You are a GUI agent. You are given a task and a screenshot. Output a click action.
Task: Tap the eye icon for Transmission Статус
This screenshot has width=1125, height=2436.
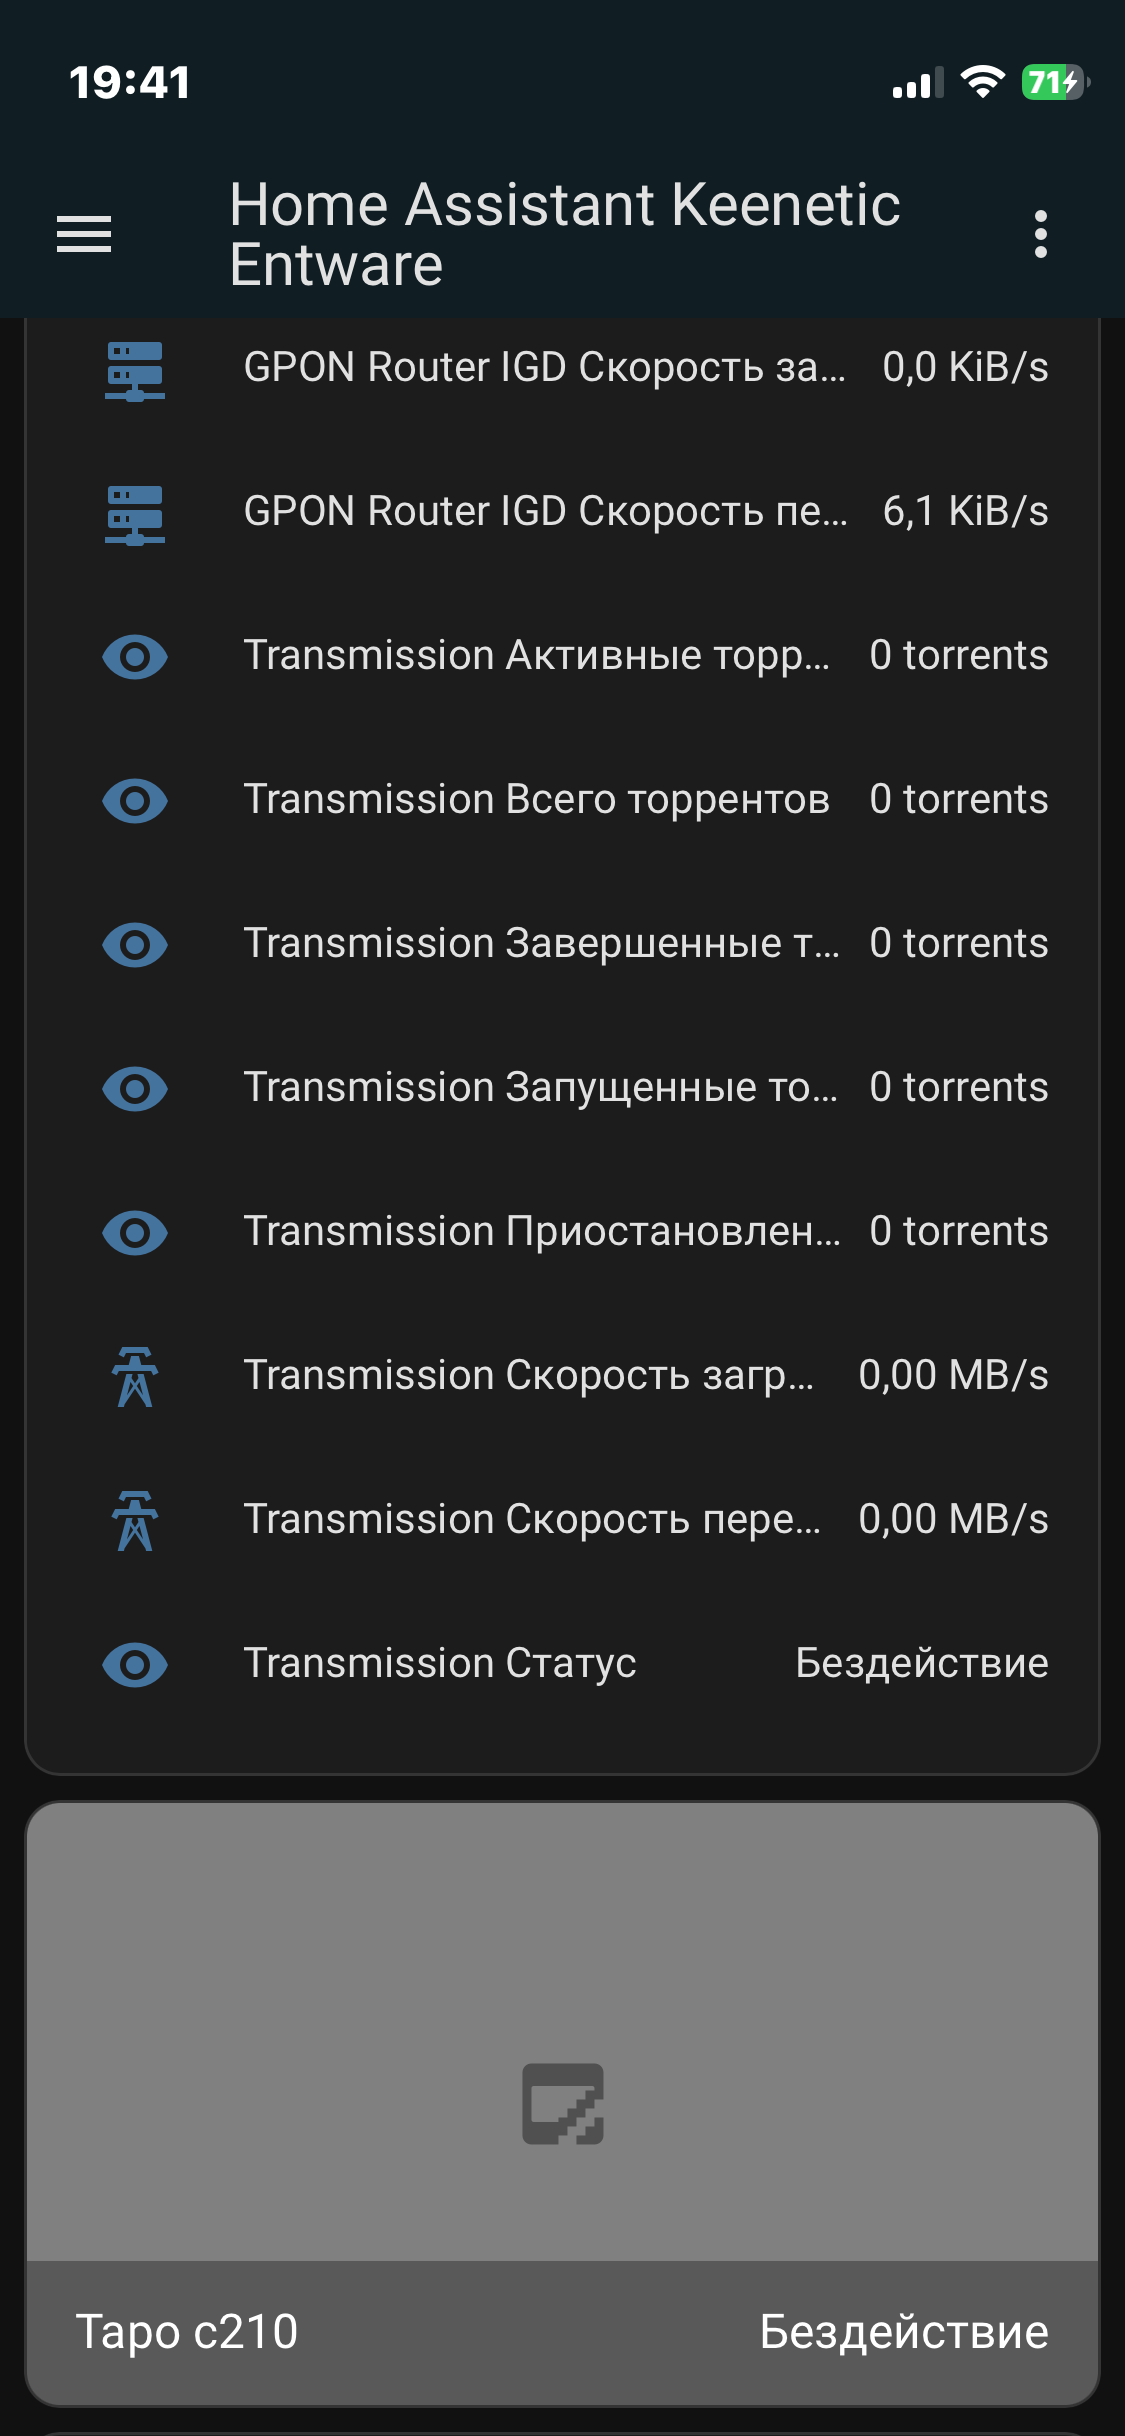tap(135, 1665)
